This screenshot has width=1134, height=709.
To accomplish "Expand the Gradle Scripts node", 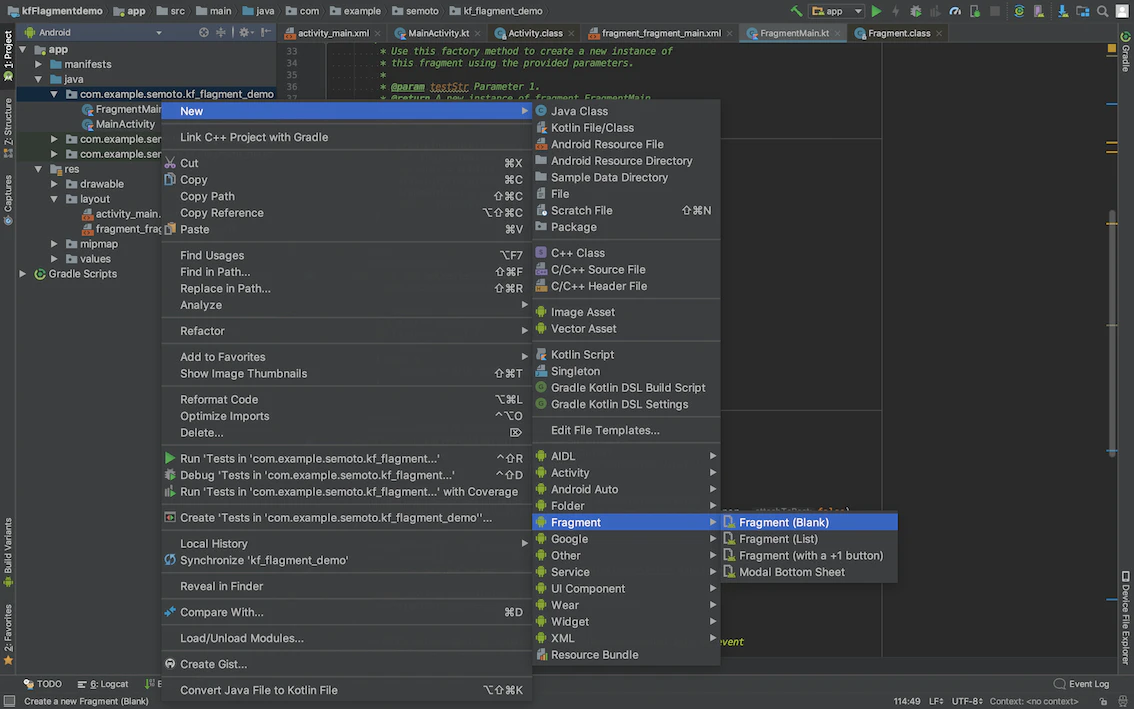I will (23, 274).
